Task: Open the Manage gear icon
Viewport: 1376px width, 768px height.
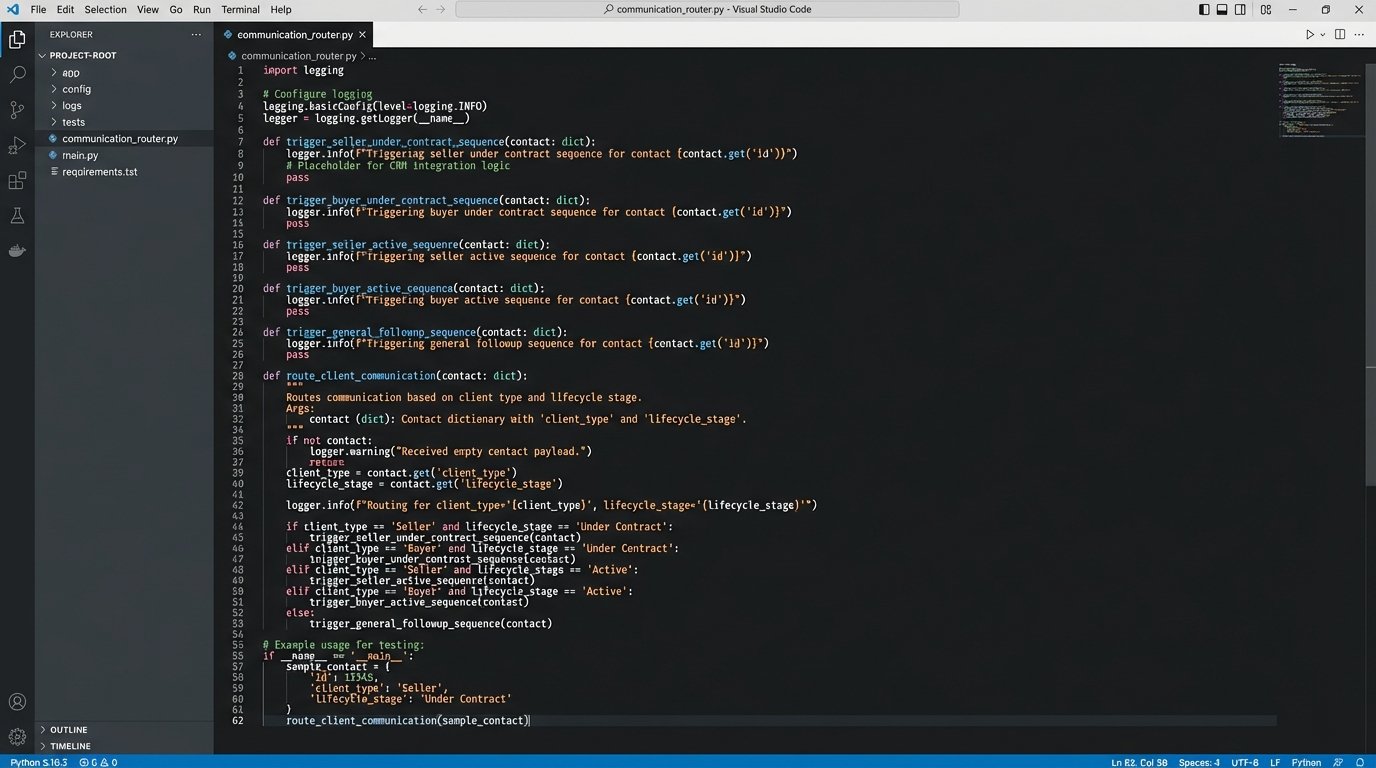Action: point(17,736)
